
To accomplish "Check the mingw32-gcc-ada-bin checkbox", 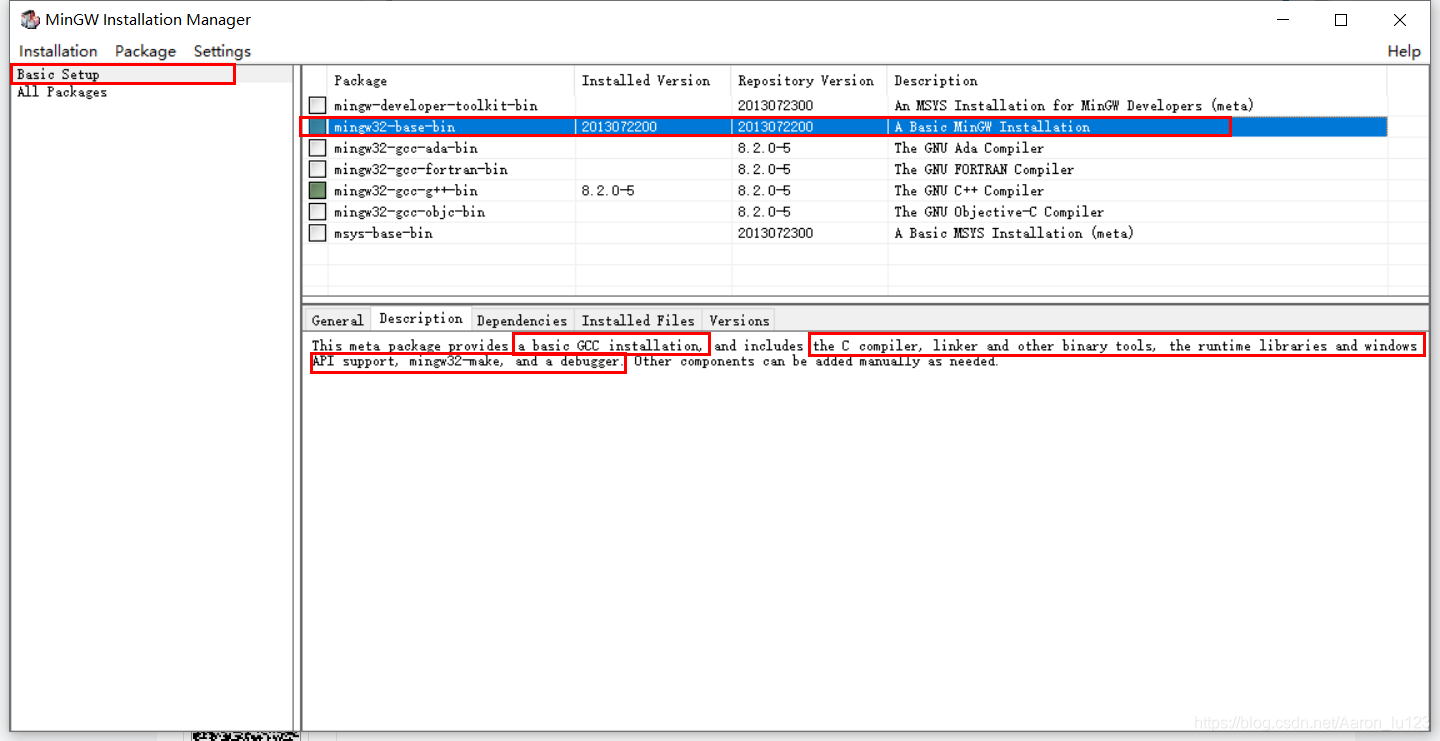I will click(317, 148).
